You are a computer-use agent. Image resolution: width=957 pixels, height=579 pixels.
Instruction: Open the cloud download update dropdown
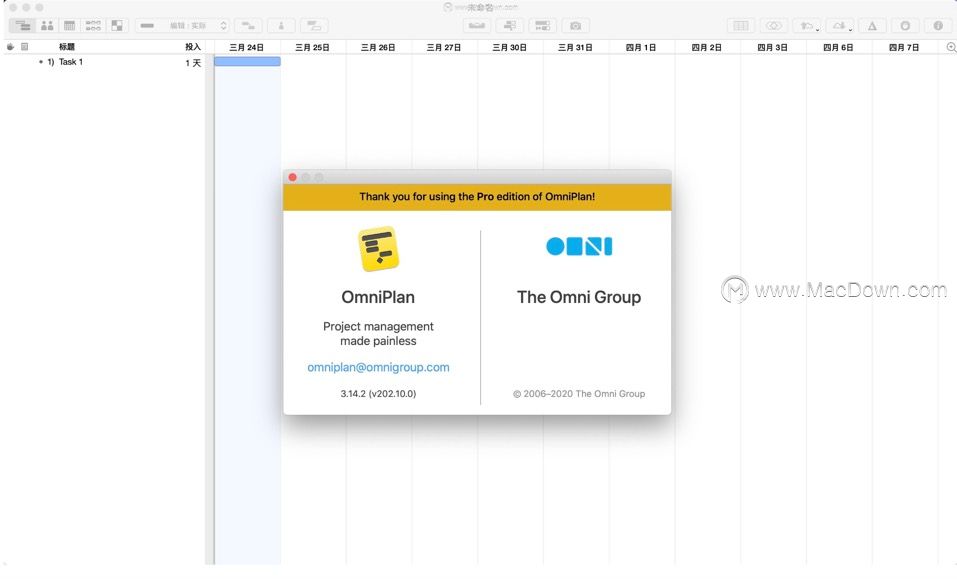(x=840, y=26)
